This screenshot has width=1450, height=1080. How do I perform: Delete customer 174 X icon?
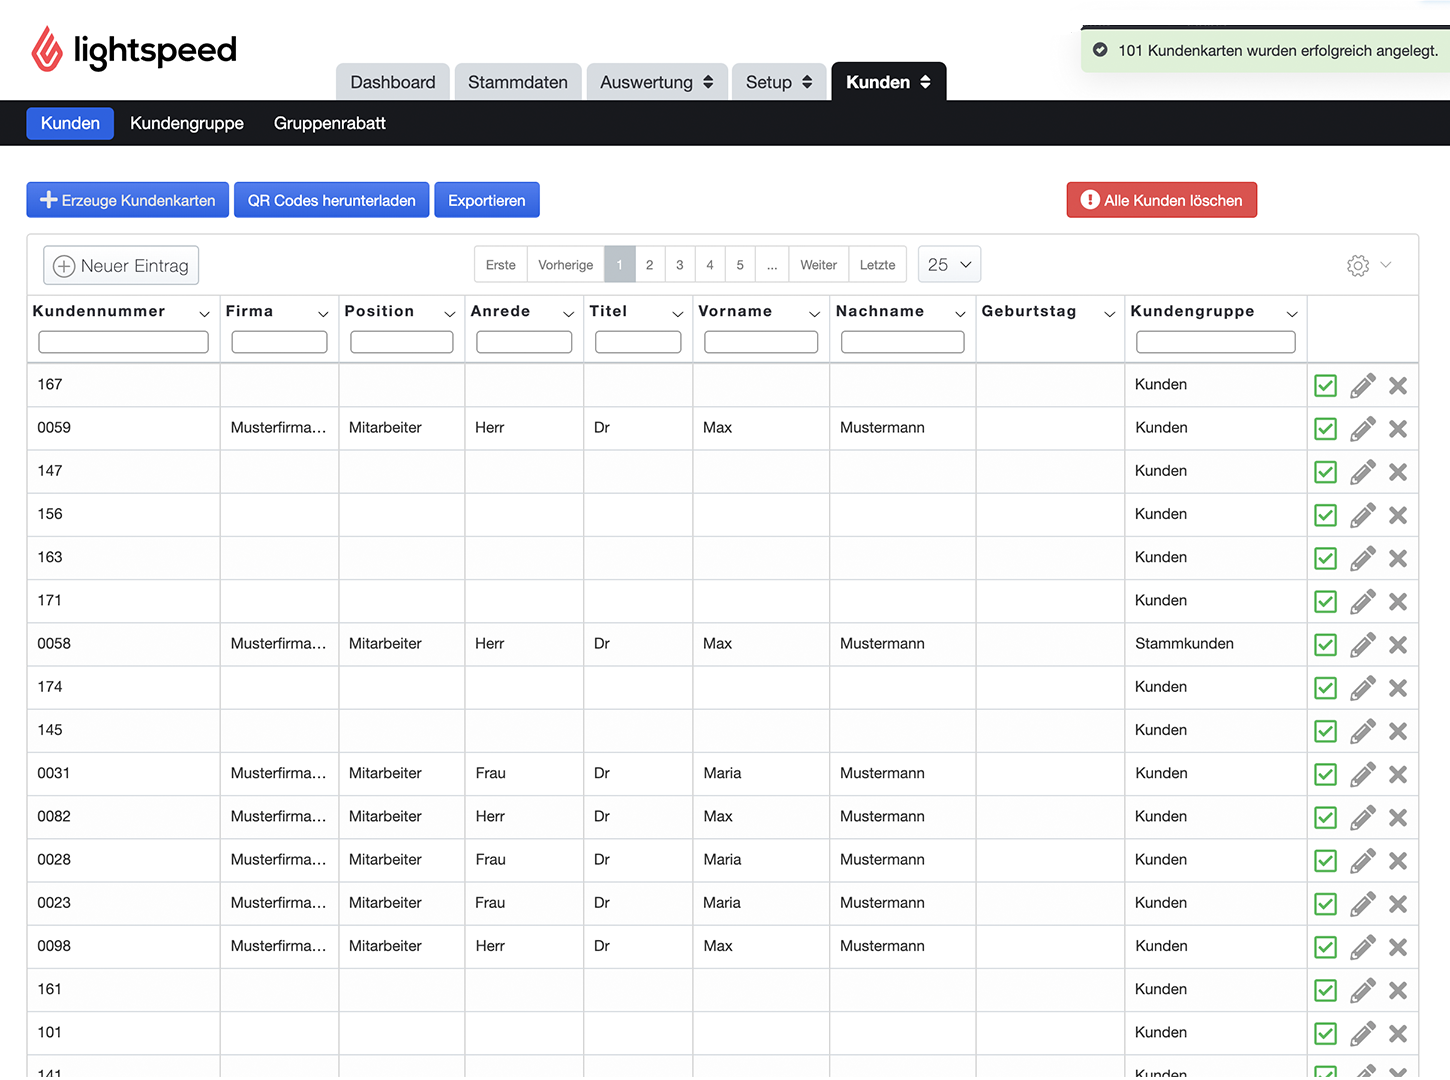1398,688
